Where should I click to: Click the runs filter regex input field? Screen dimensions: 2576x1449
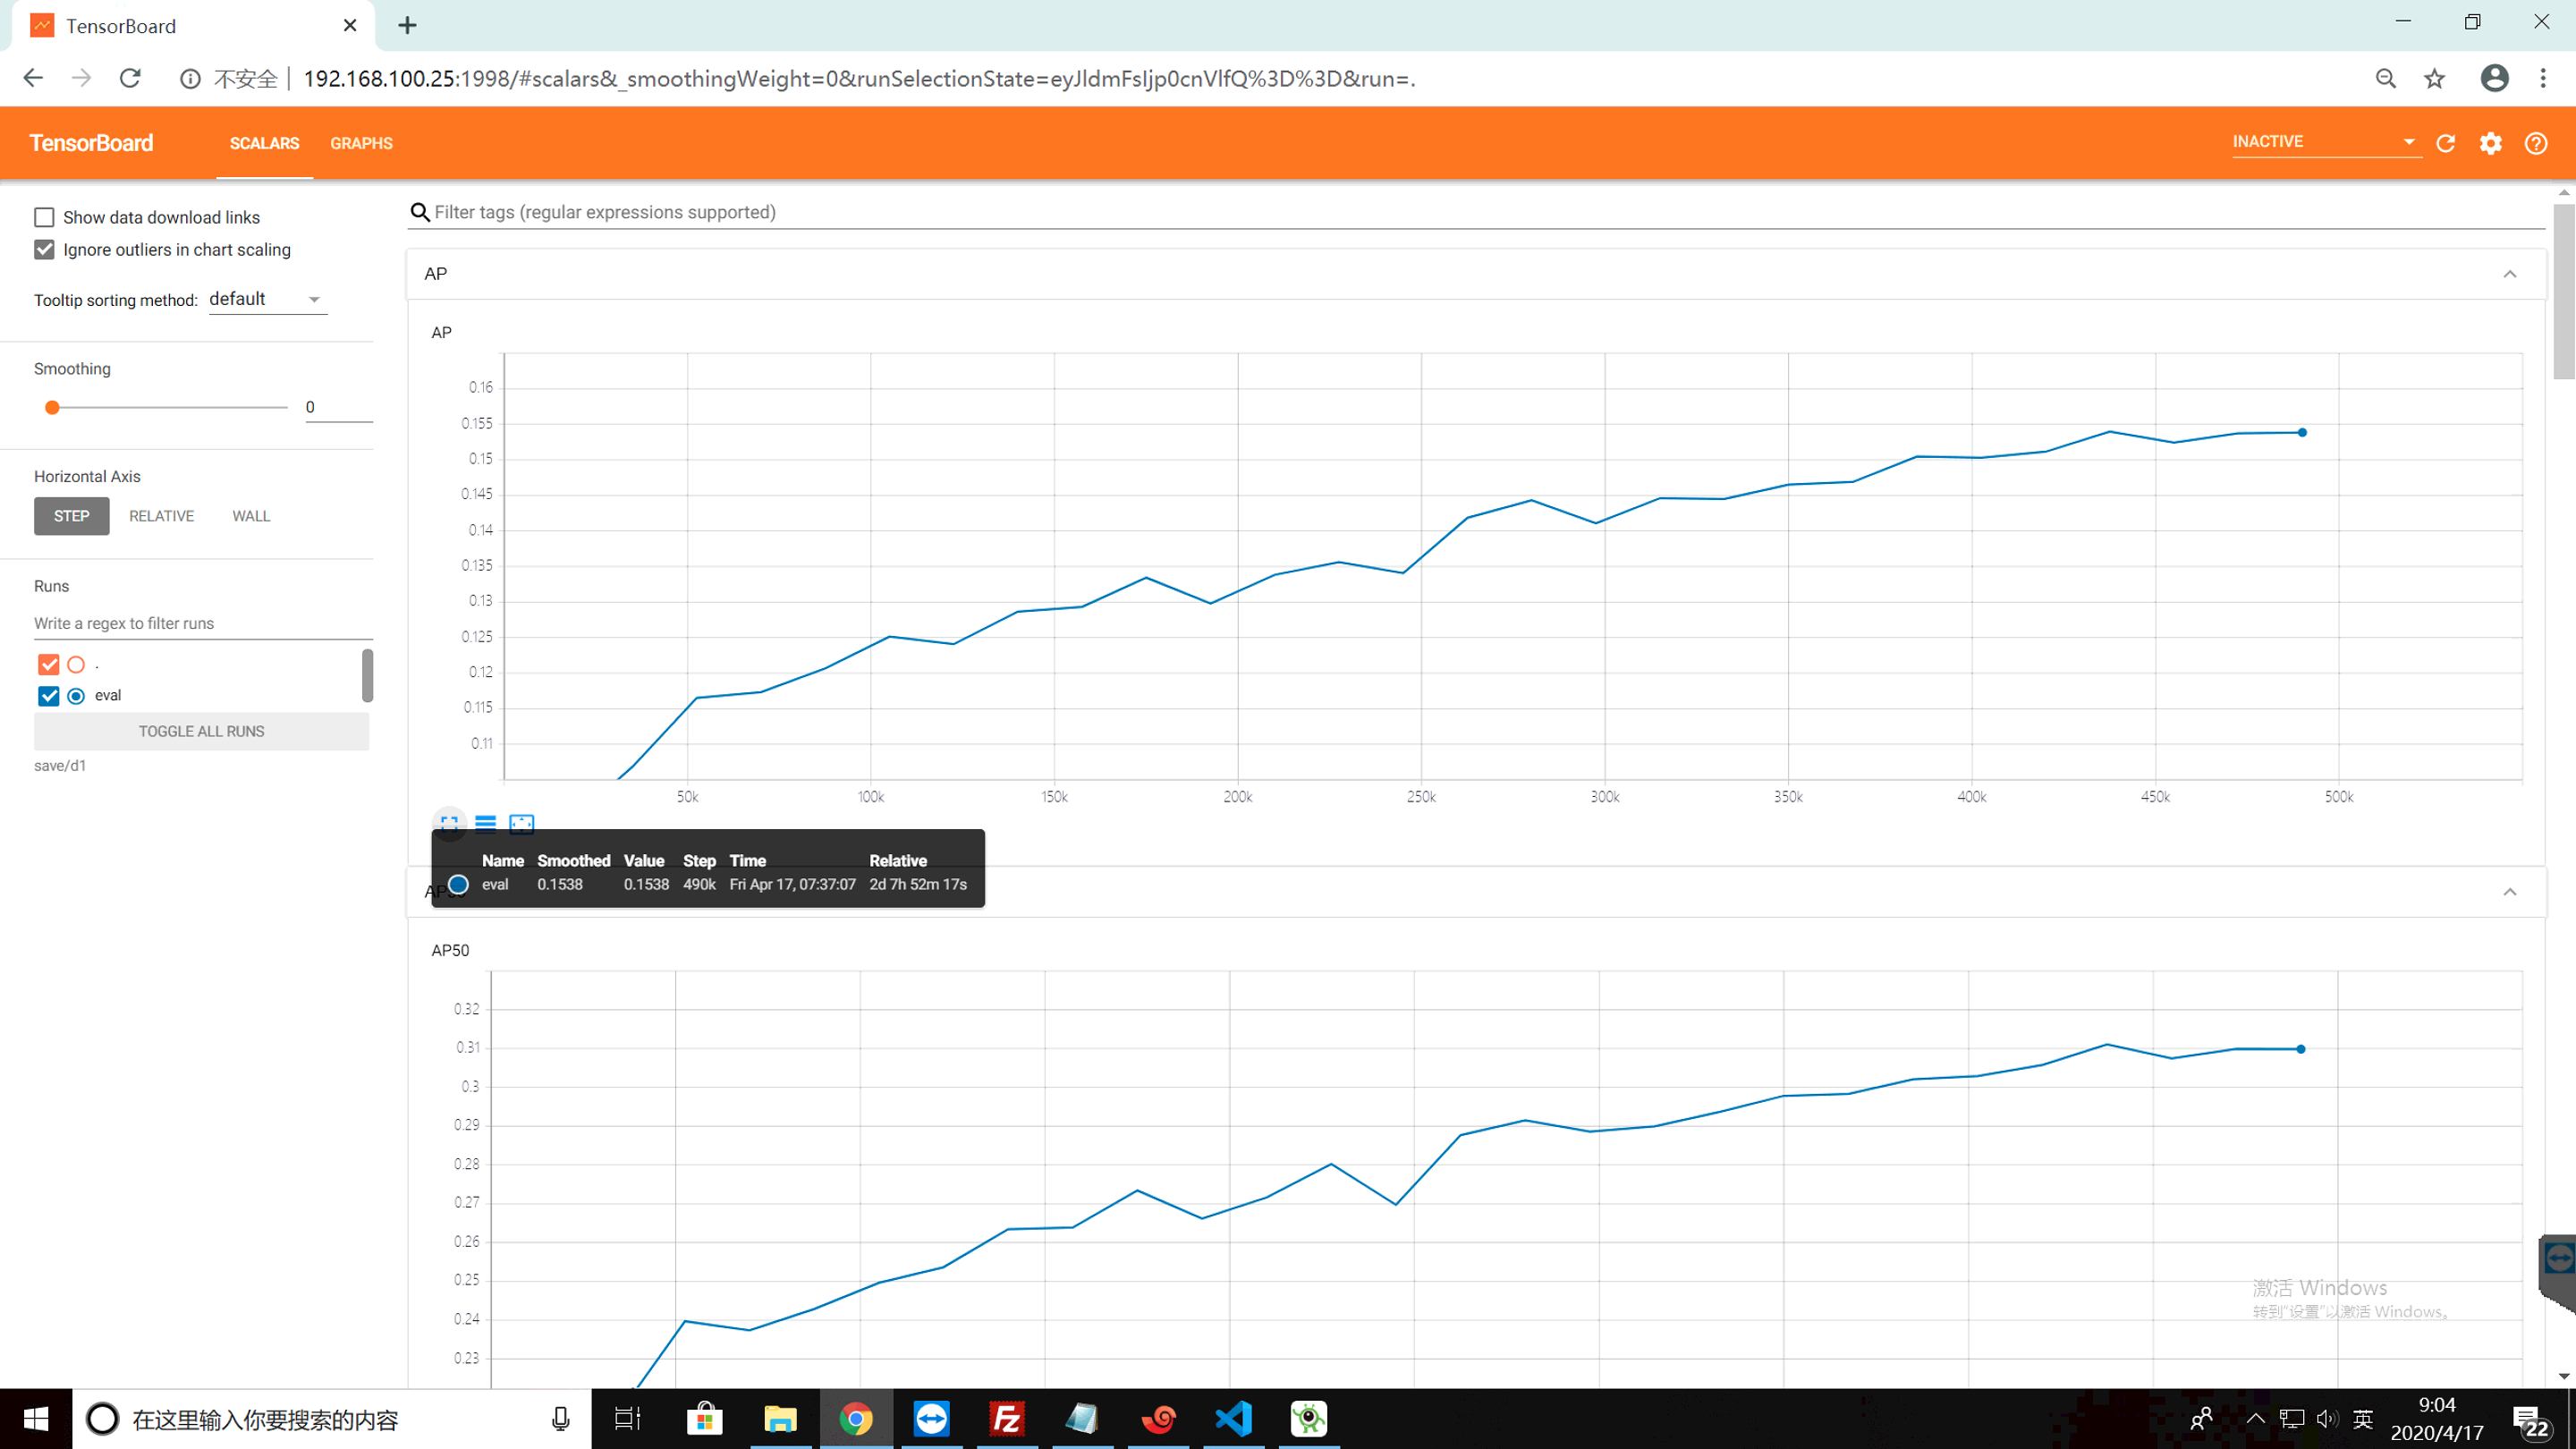pyautogui.click(x=201, y=622)
